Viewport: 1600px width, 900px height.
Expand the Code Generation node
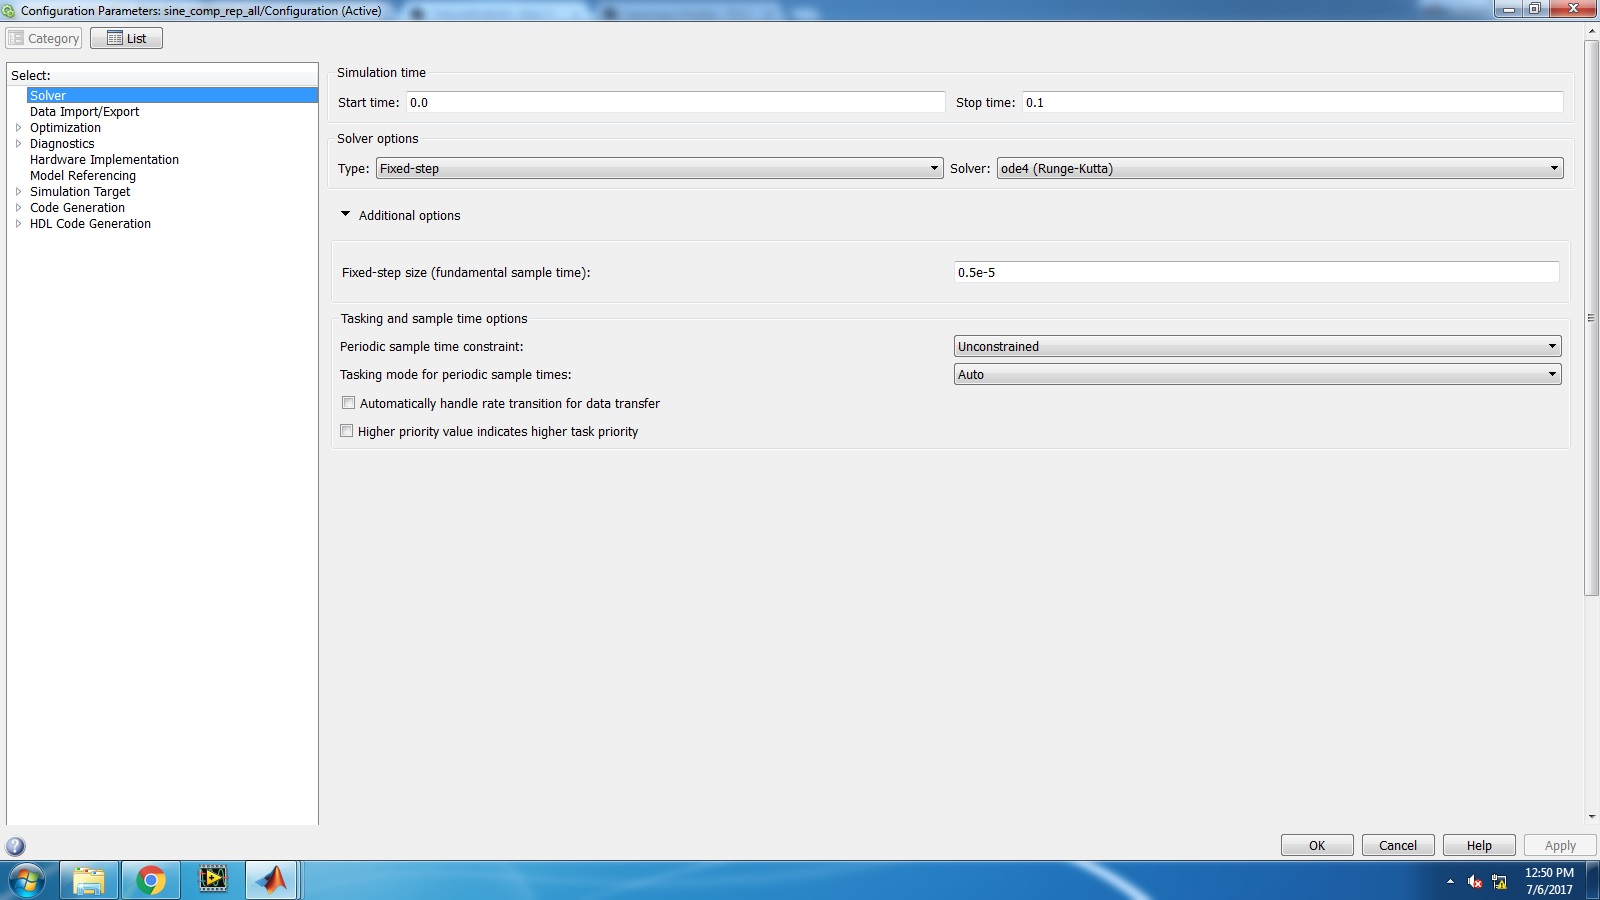(x=18, y=208)
